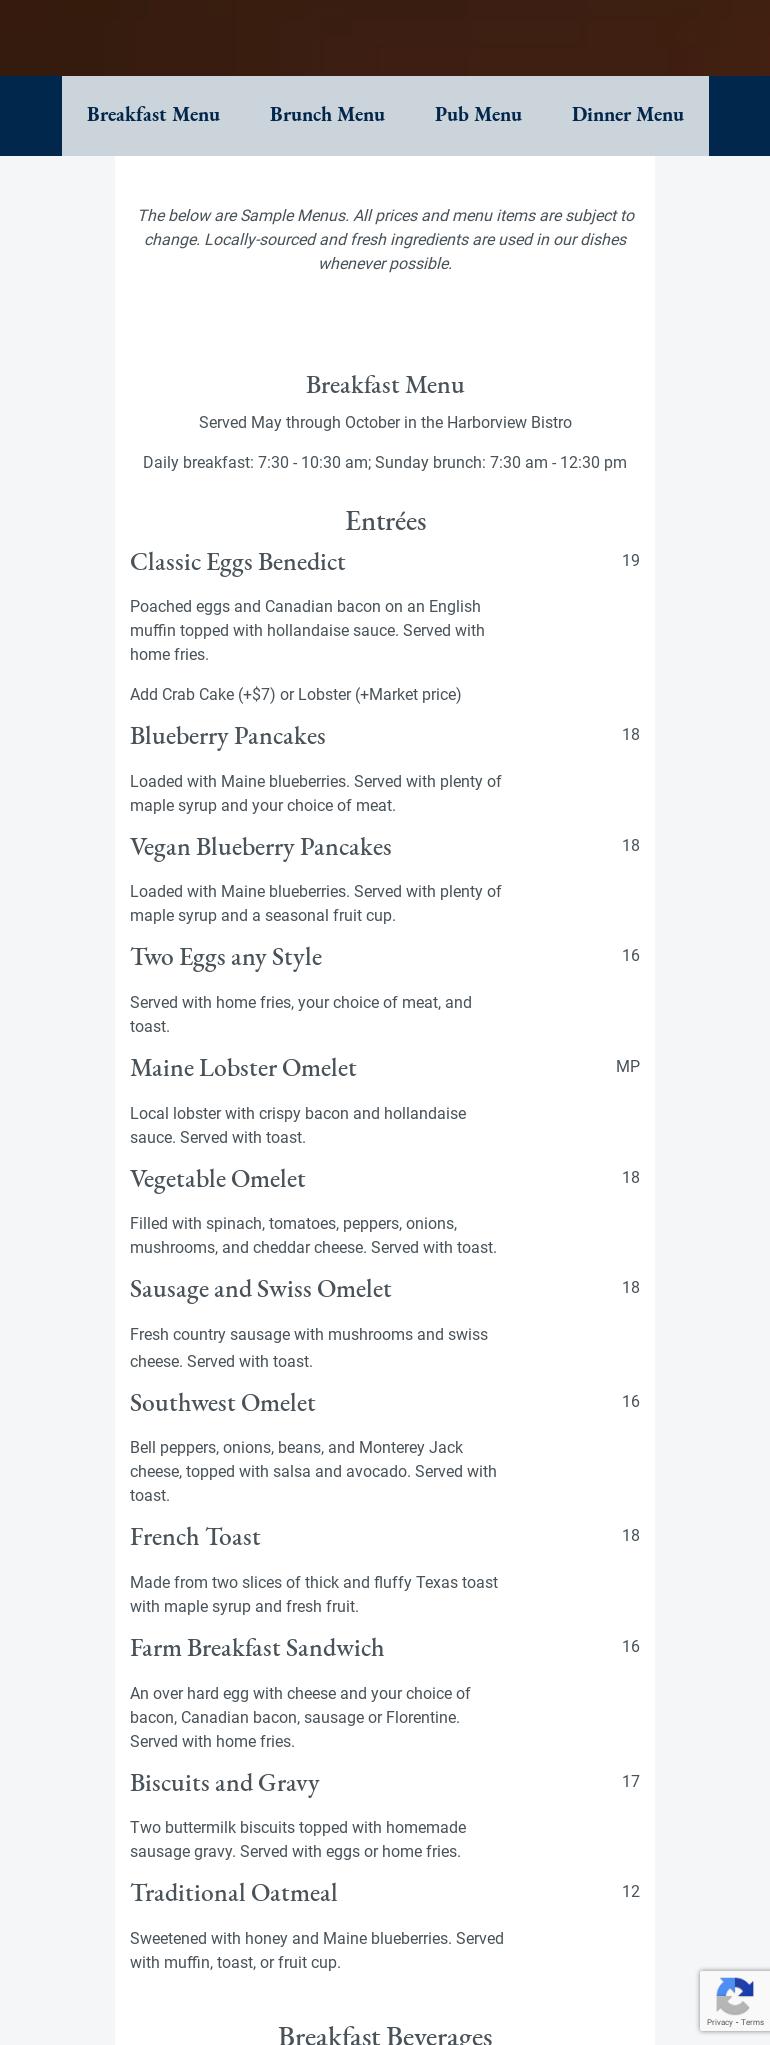Select the French Toast item title
This screenshot has height=2045, width=770.
point(195,1537)
